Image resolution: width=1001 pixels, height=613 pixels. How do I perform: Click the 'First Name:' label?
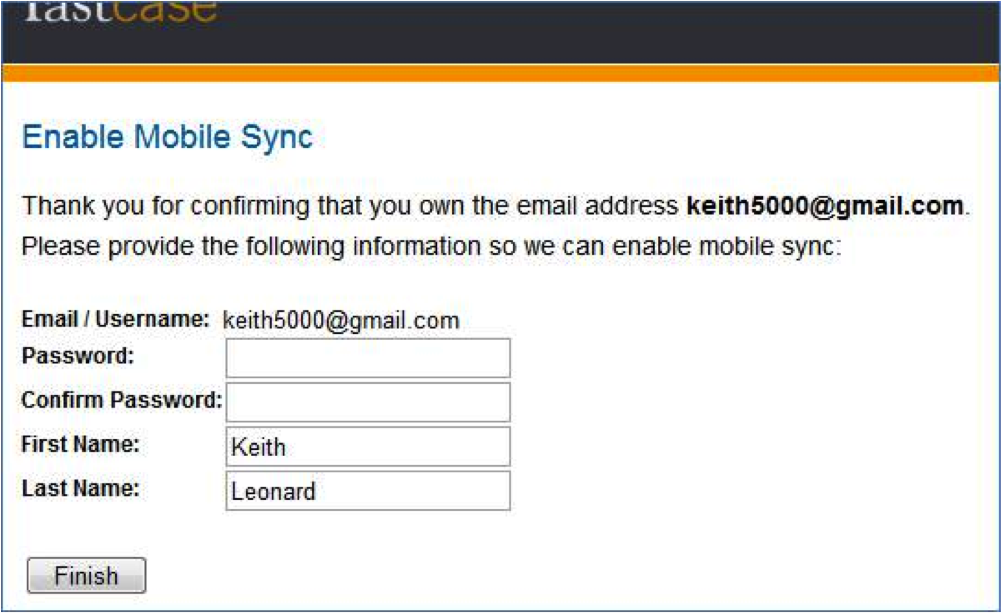[x=80, y=445]
